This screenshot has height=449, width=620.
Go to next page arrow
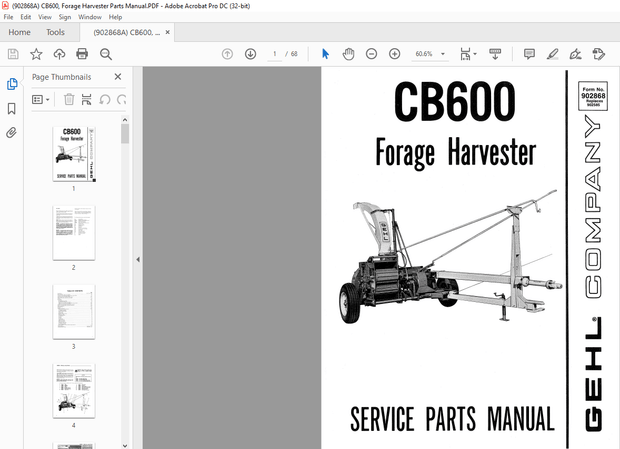(x=250, y=54)
